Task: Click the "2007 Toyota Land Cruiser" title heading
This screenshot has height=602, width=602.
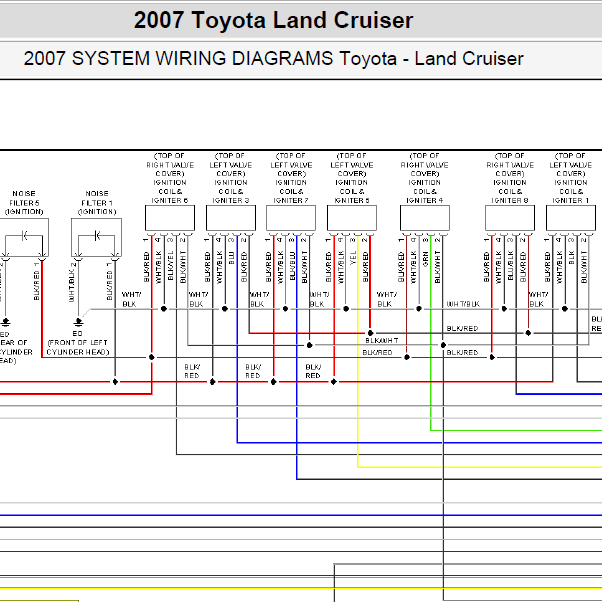Action: pyautogui.click(x=273, y=20)
